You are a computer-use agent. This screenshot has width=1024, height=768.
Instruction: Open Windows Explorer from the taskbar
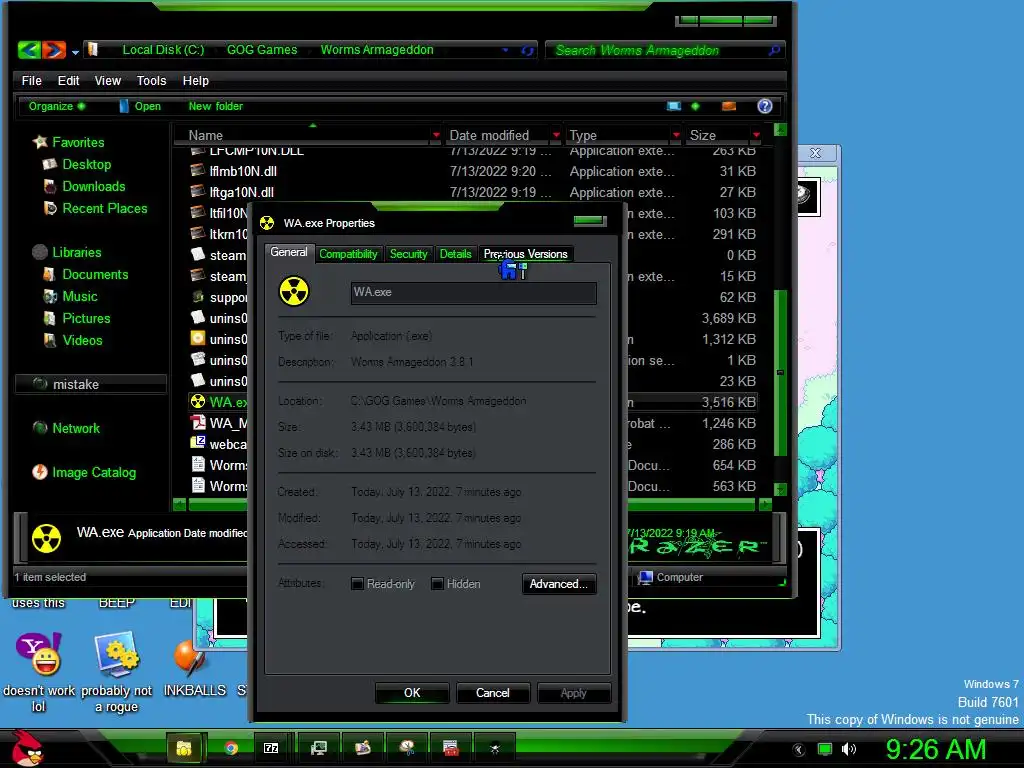184,748
